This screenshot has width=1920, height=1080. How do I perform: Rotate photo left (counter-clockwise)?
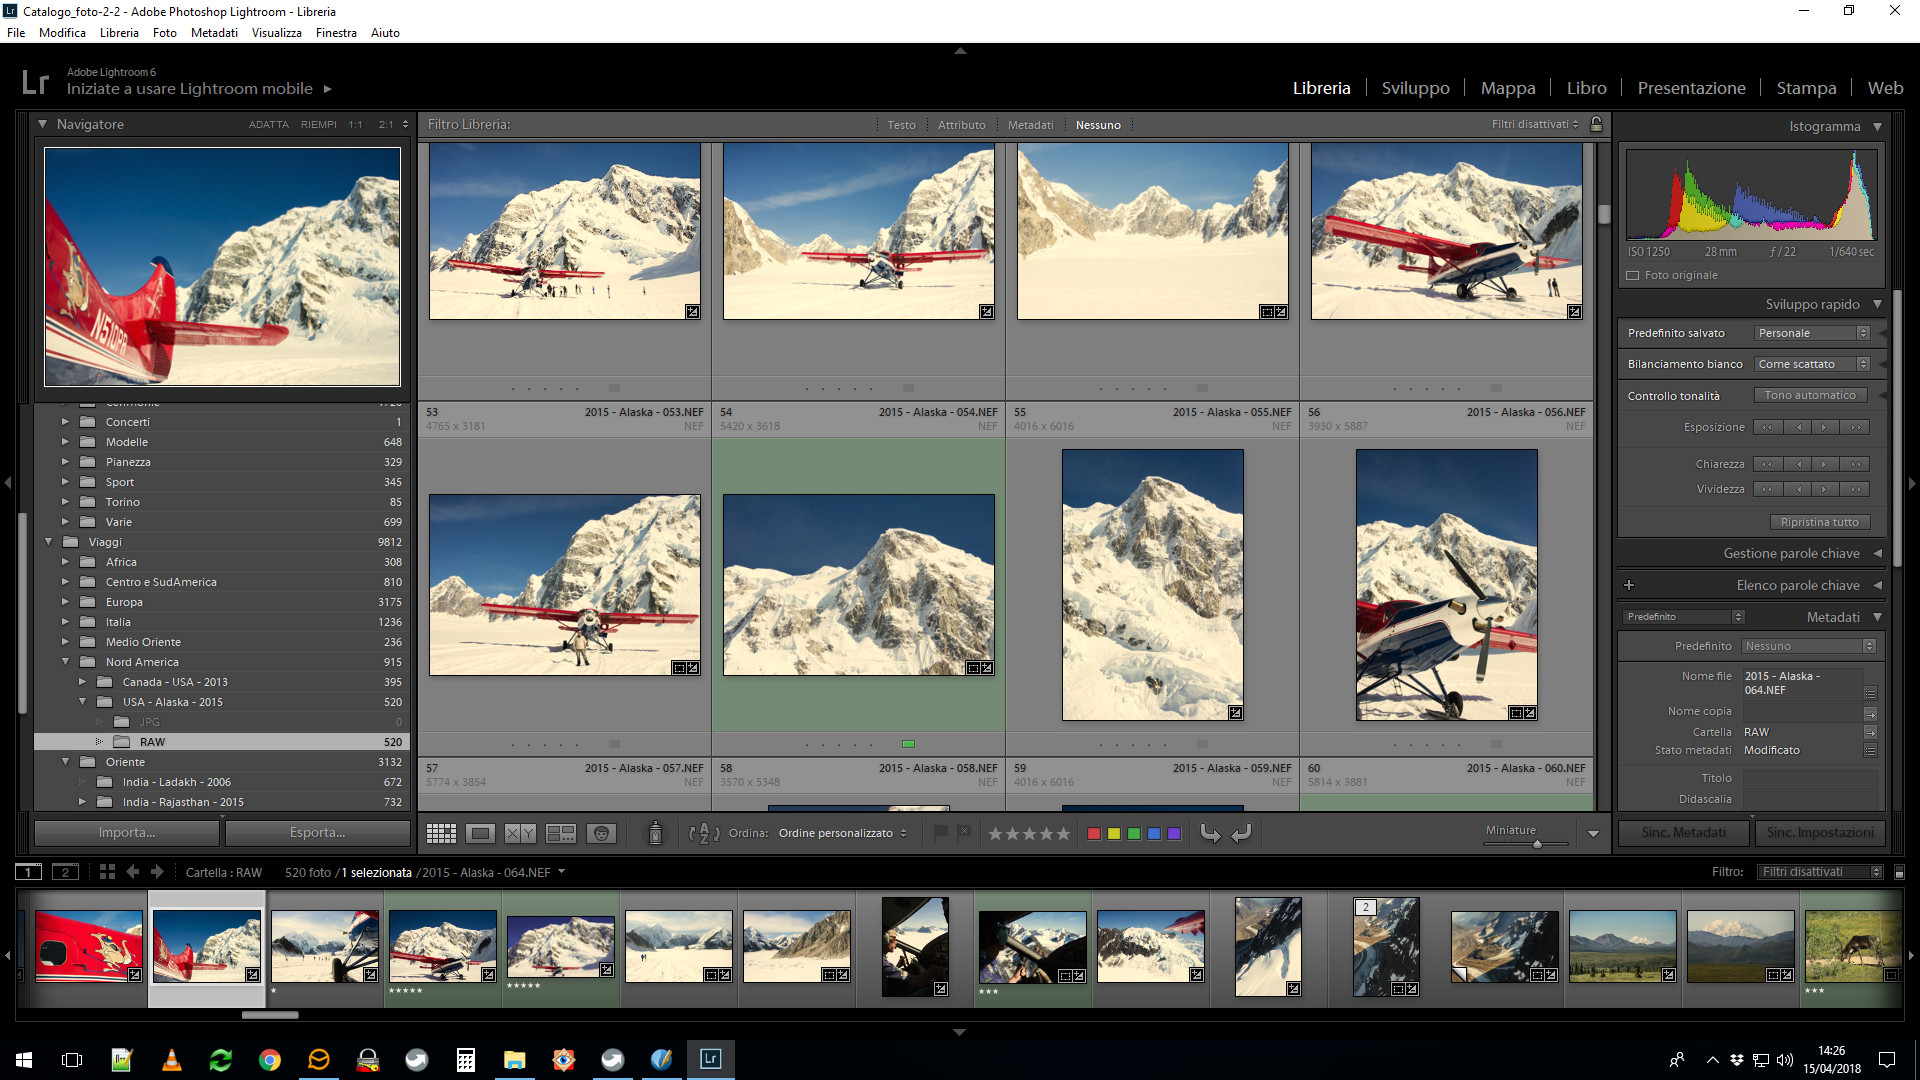(1211, 833)
